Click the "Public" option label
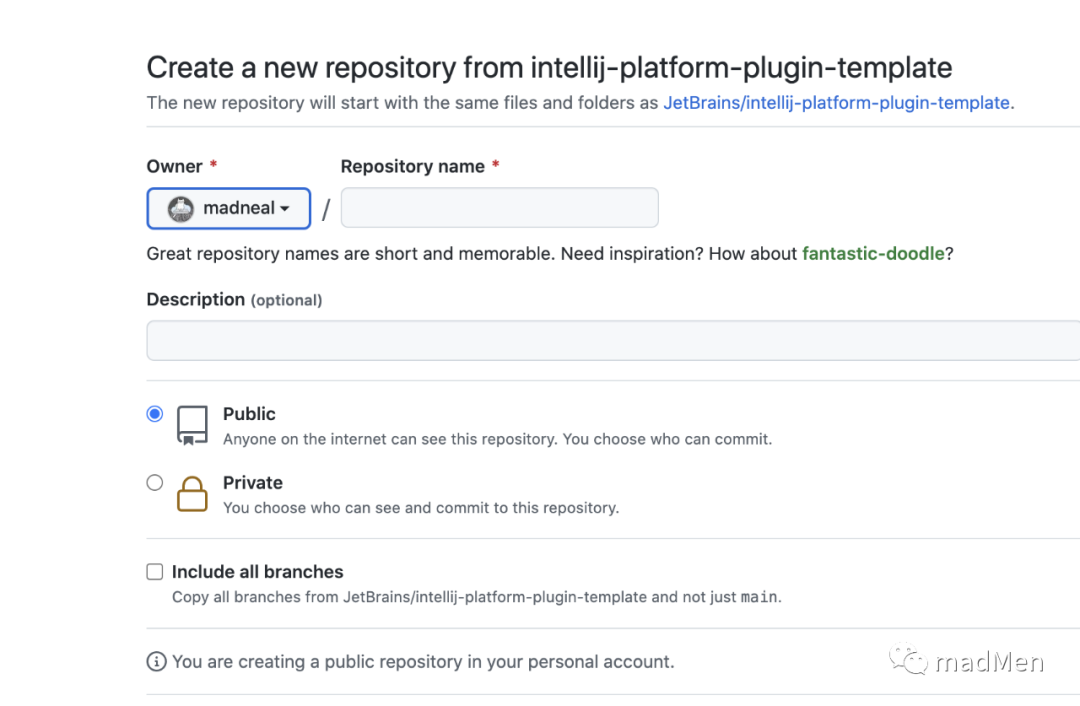The width and height of the screenshot is (1080, 706). (x=249, y=414)
